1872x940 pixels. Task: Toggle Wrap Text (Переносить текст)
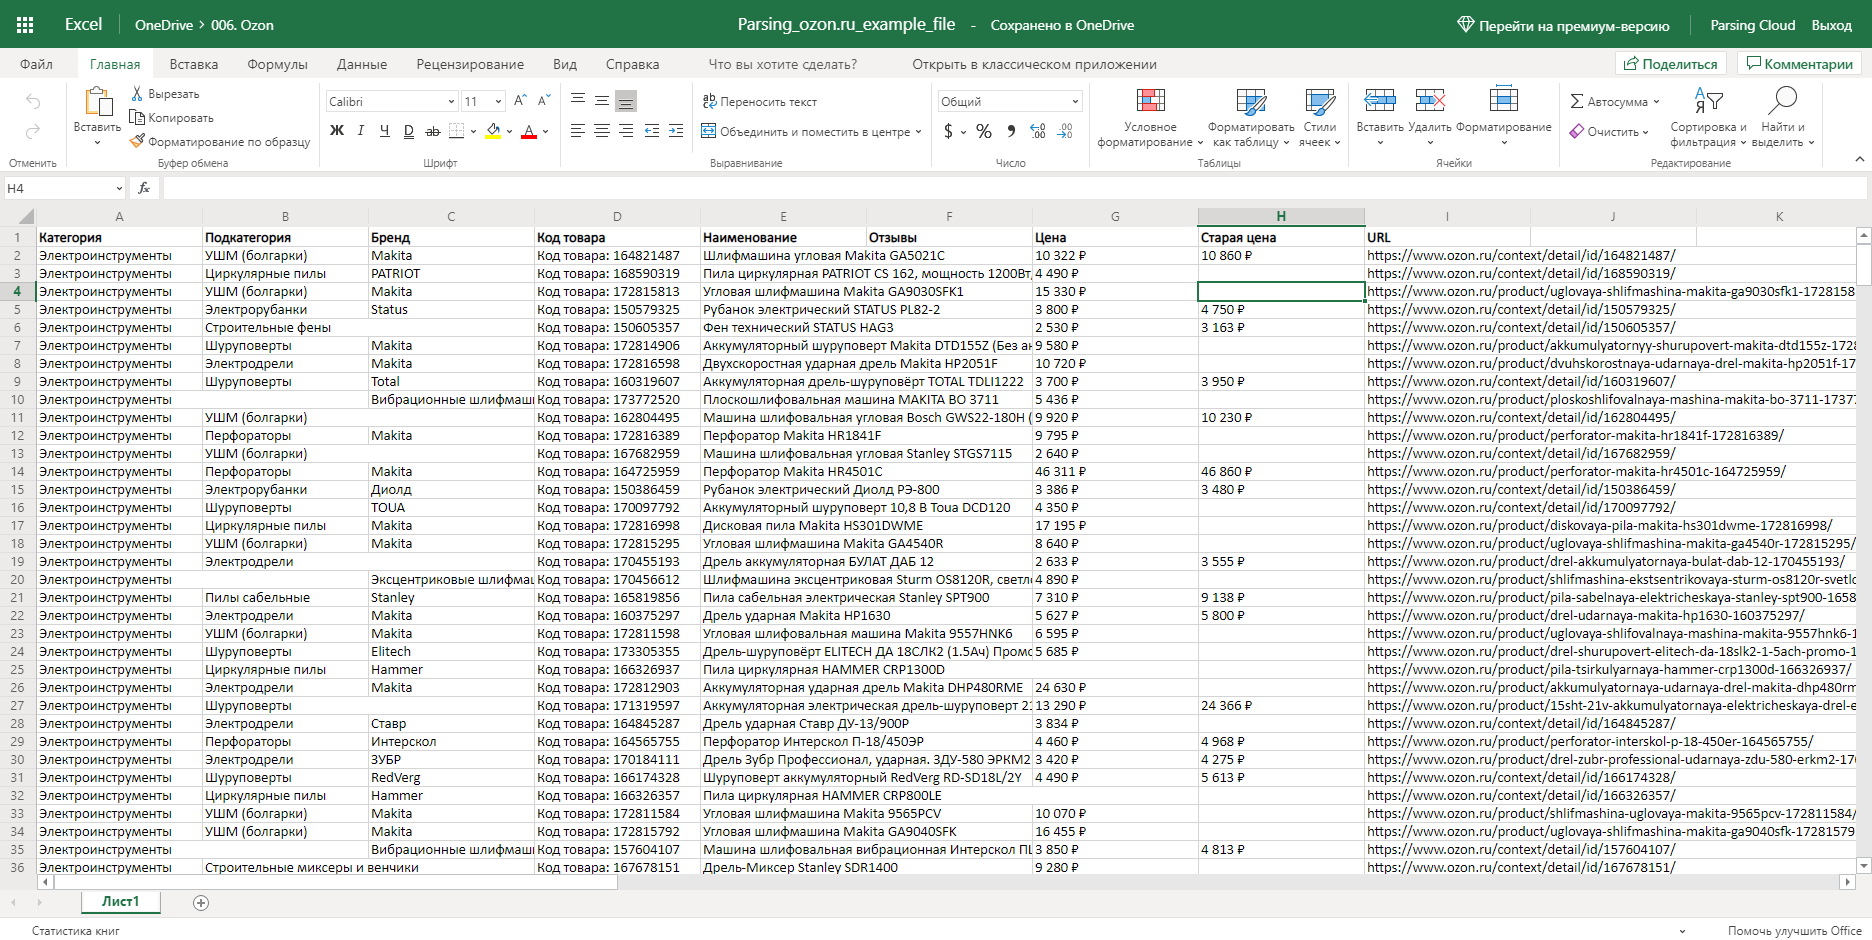coord(760,102)
